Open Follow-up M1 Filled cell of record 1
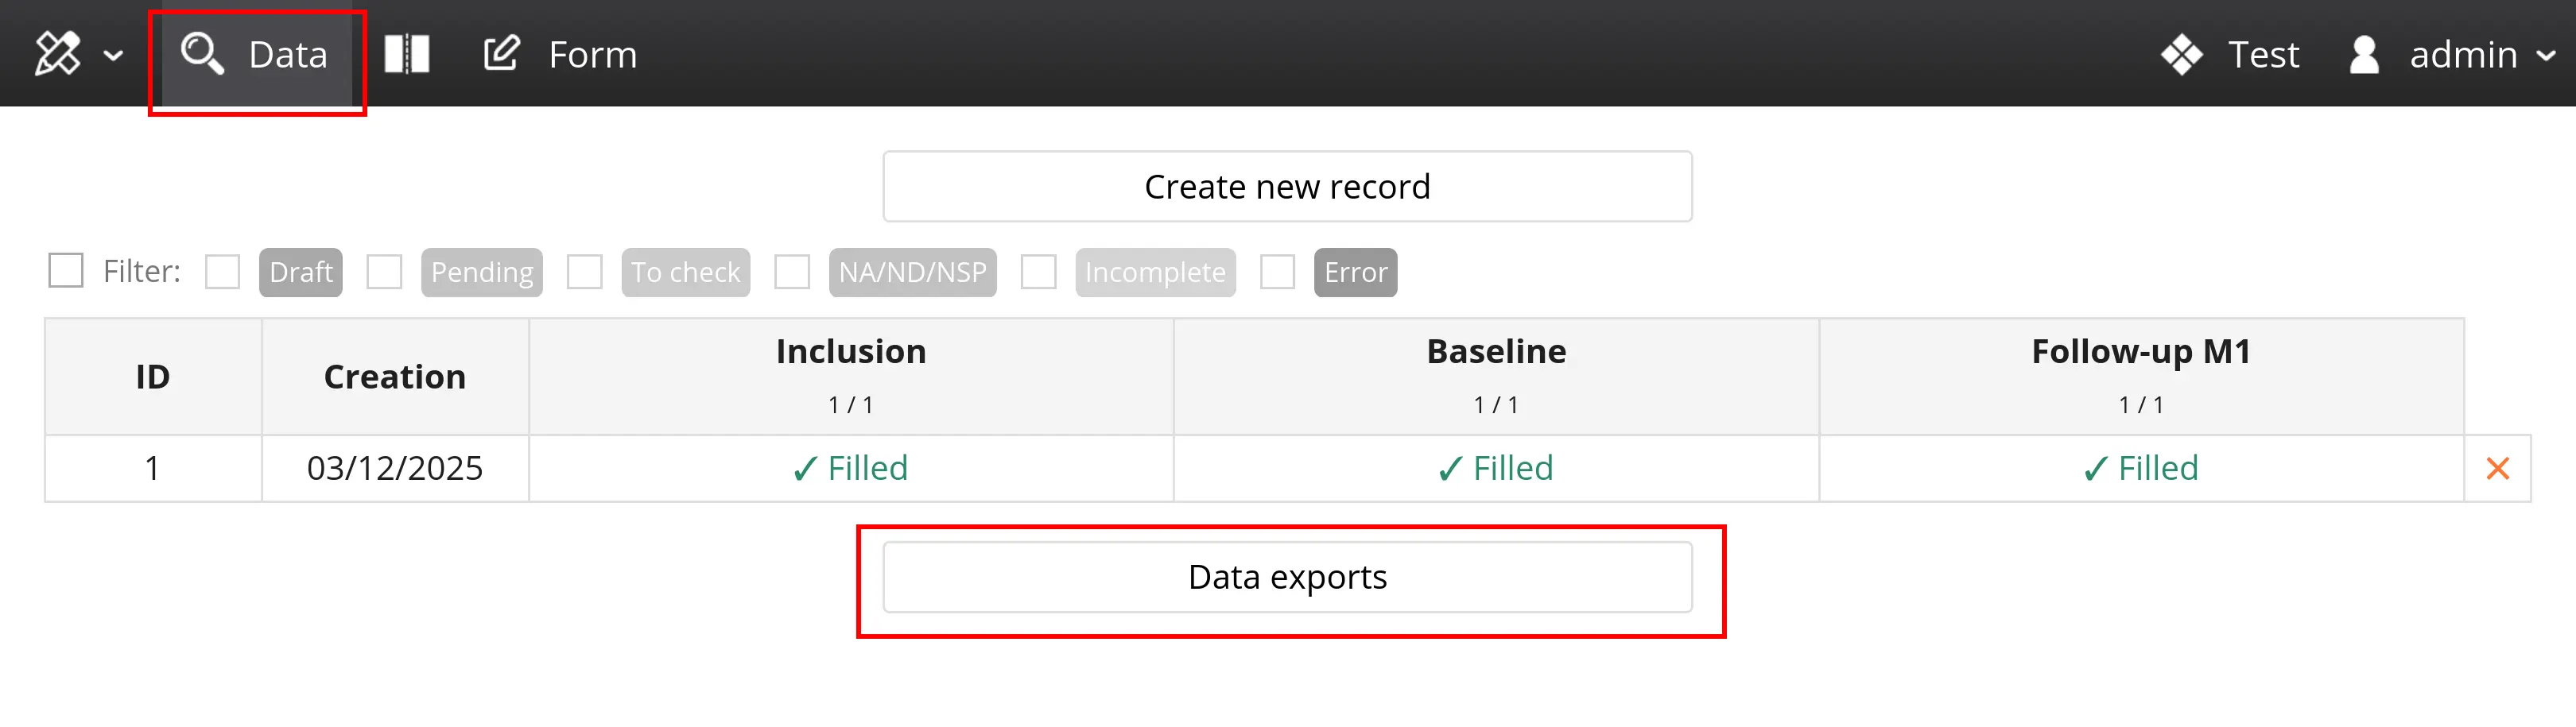This screenshot has height=727, width=2576. pos(2140,468)
